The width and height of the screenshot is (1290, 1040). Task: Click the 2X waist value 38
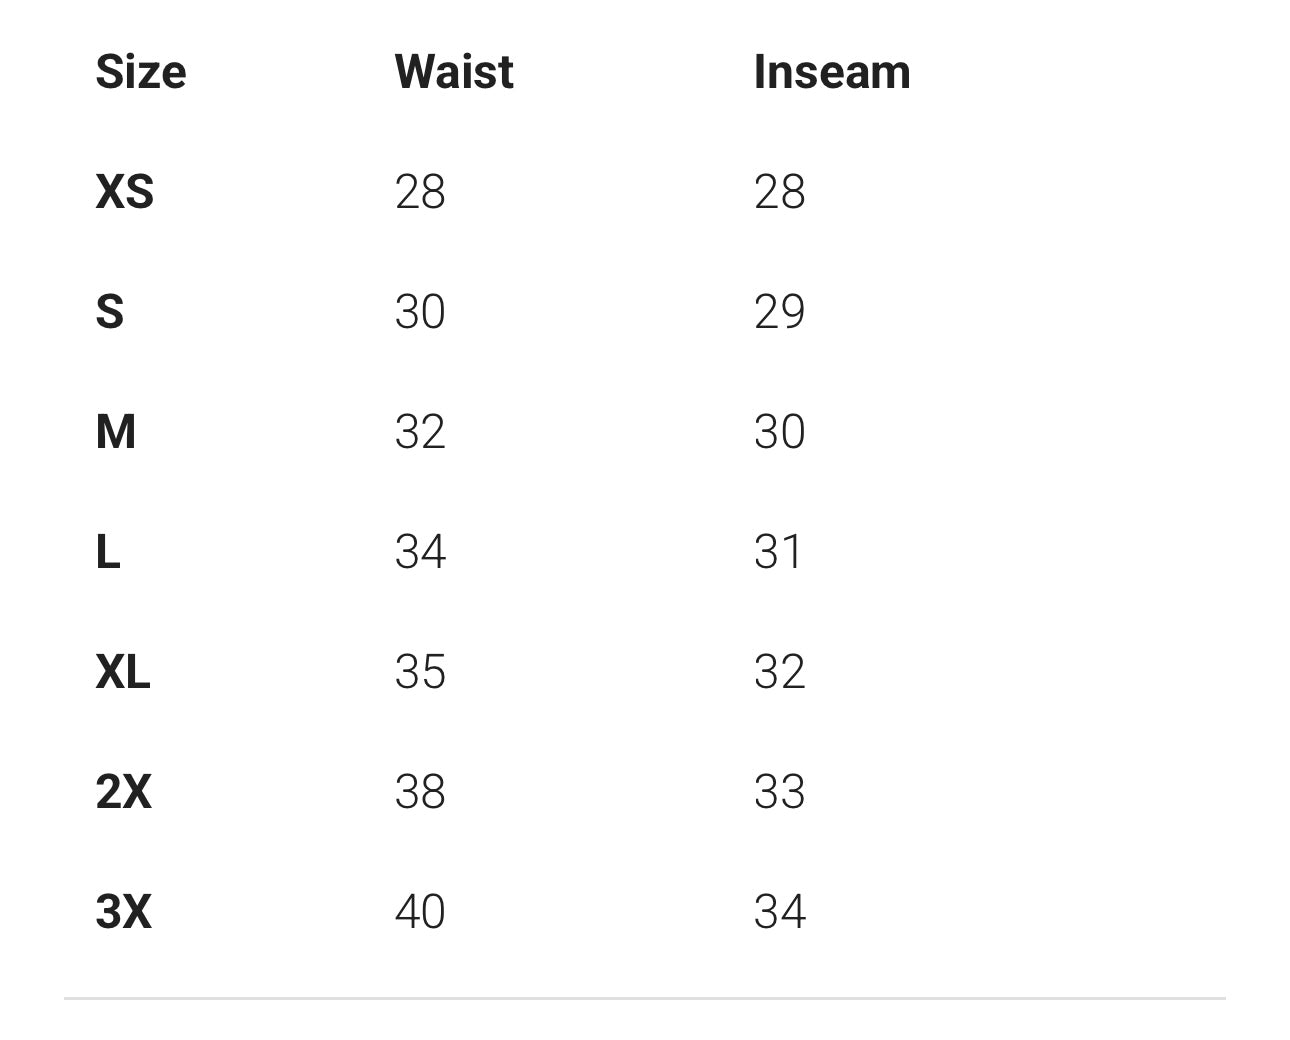pos(420,791)
